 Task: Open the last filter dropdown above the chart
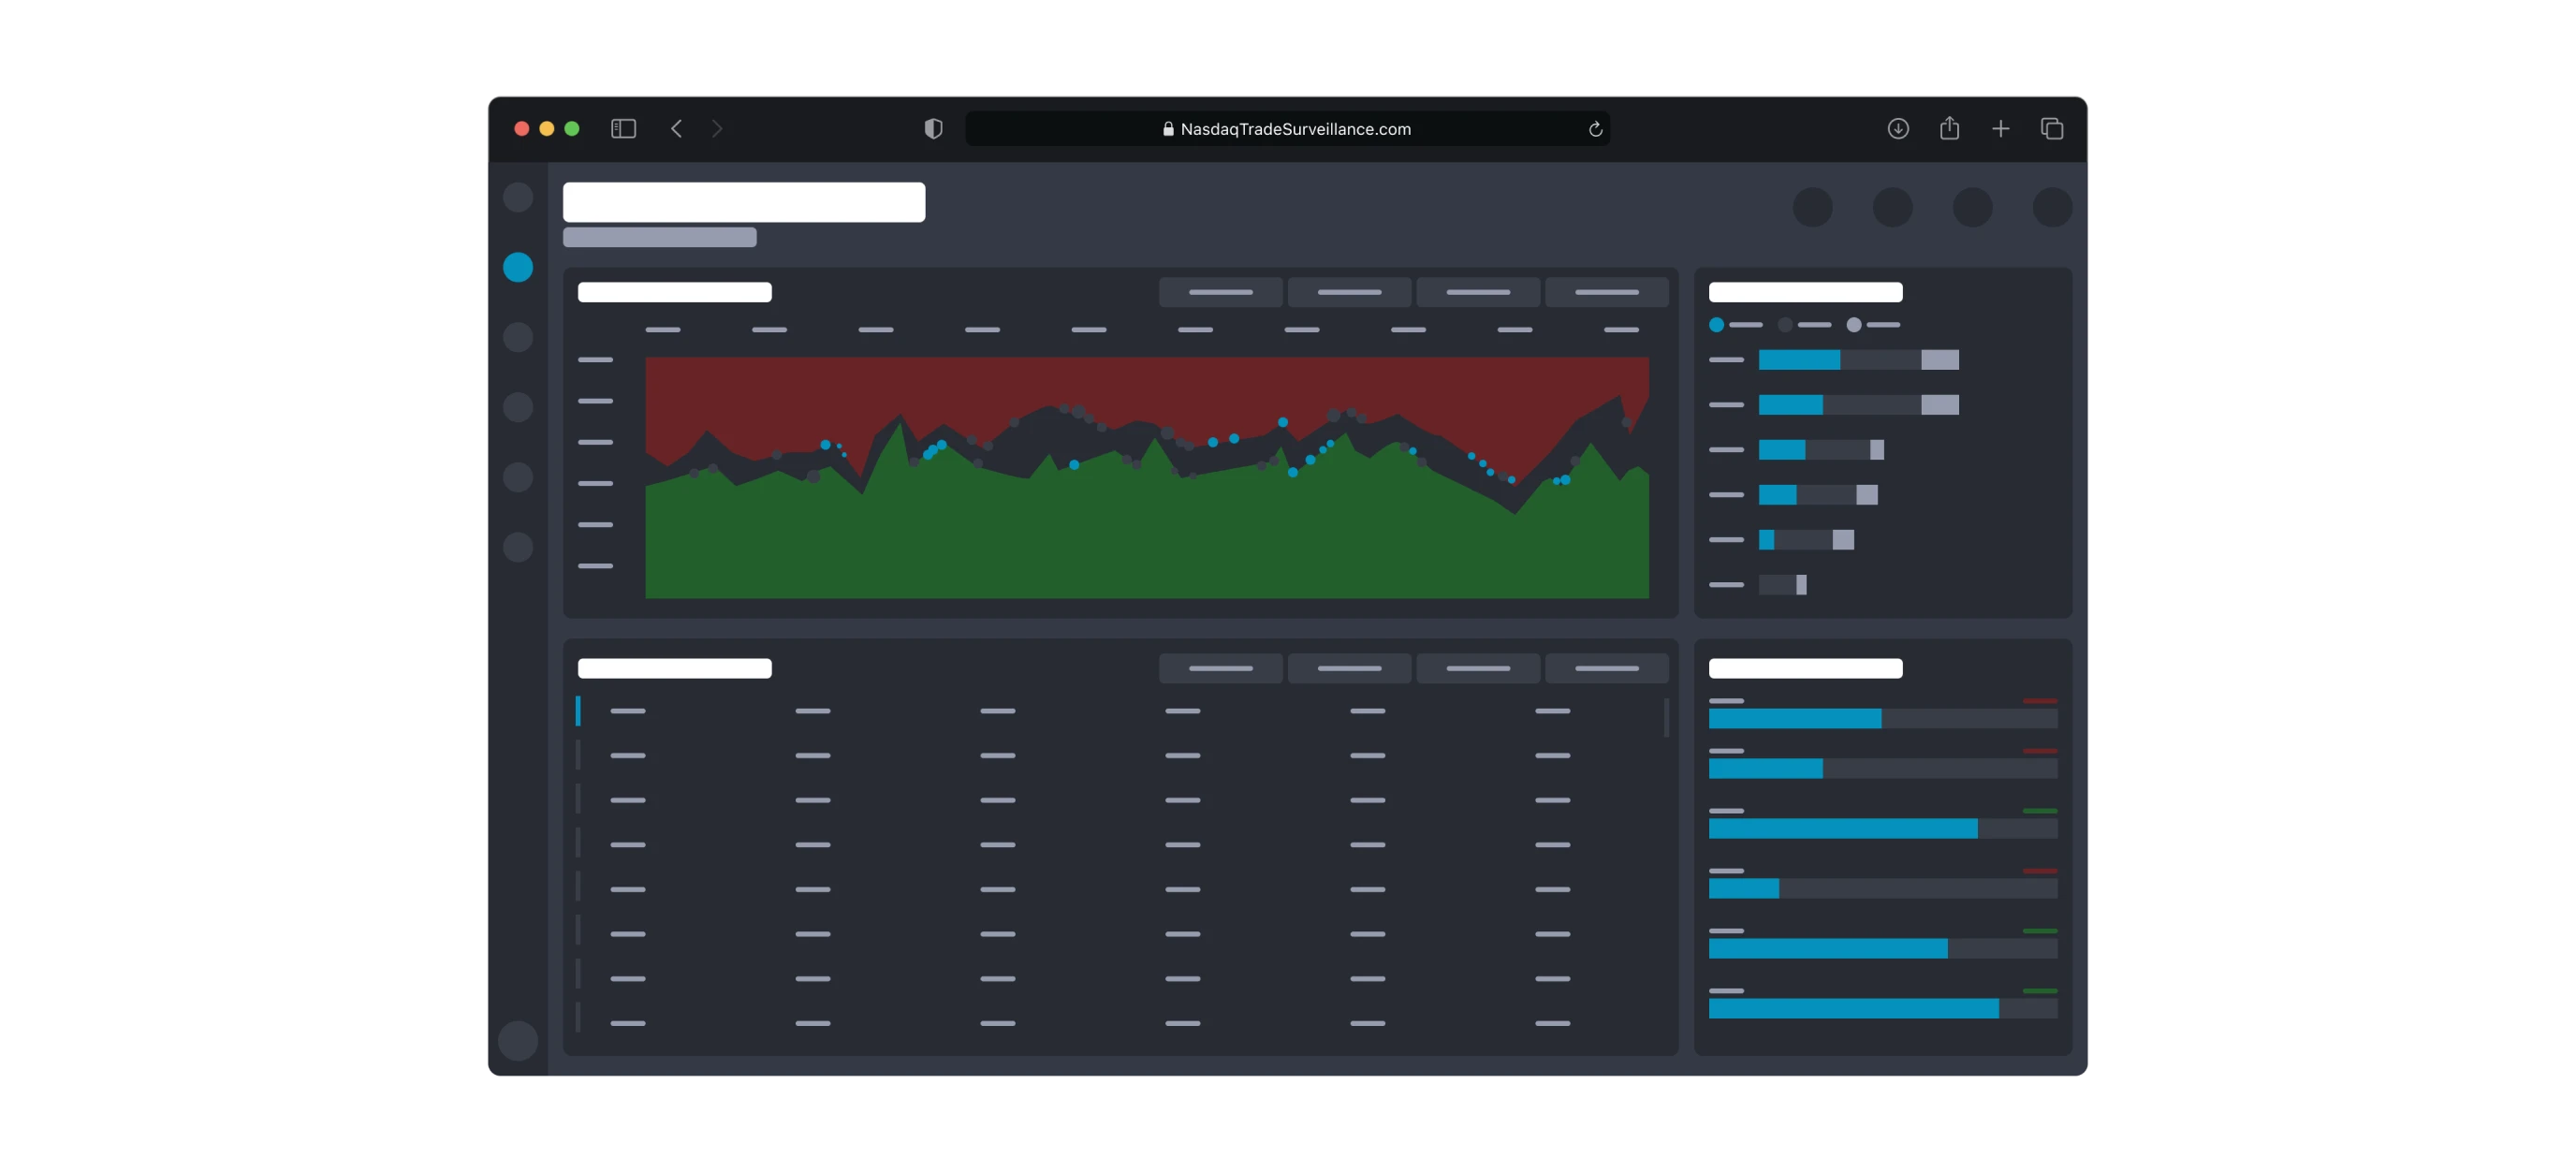coord(1606,292)
